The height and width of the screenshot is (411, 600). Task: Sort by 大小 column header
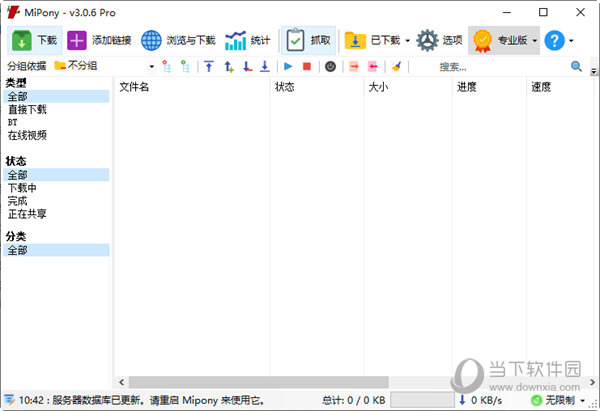pos(408,87)
